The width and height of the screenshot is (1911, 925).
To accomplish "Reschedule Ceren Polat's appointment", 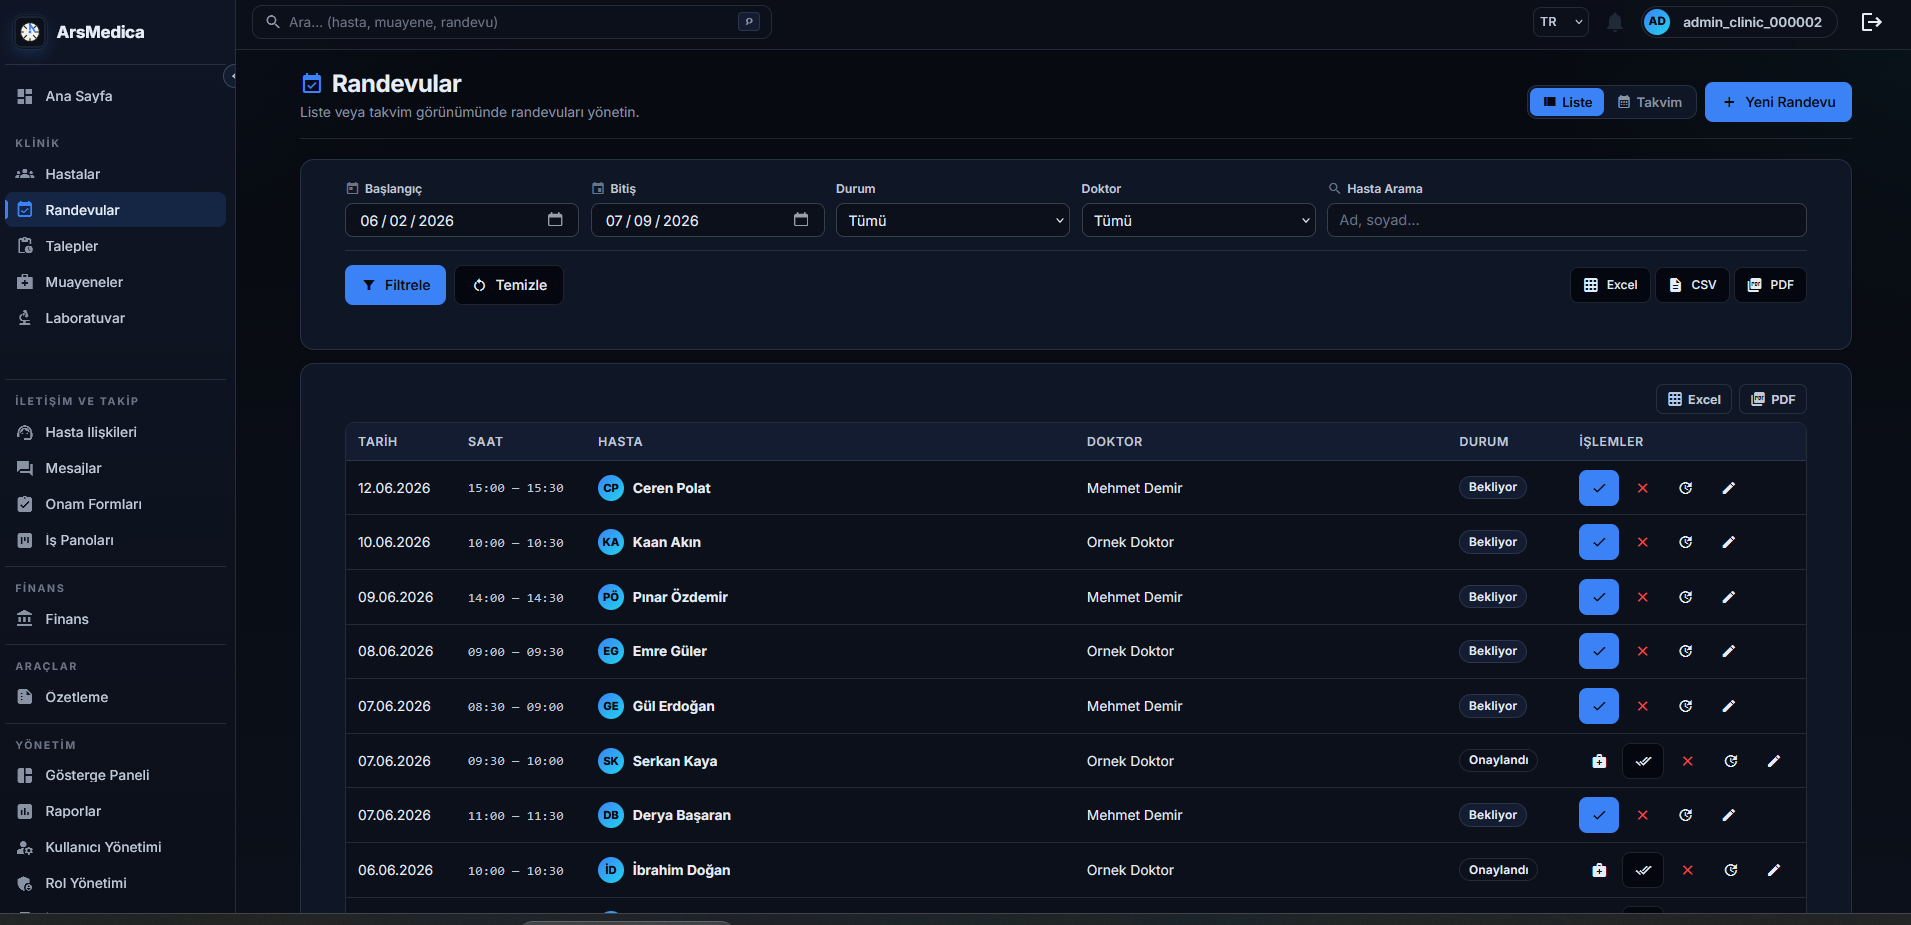I will tap(1685, 488).
